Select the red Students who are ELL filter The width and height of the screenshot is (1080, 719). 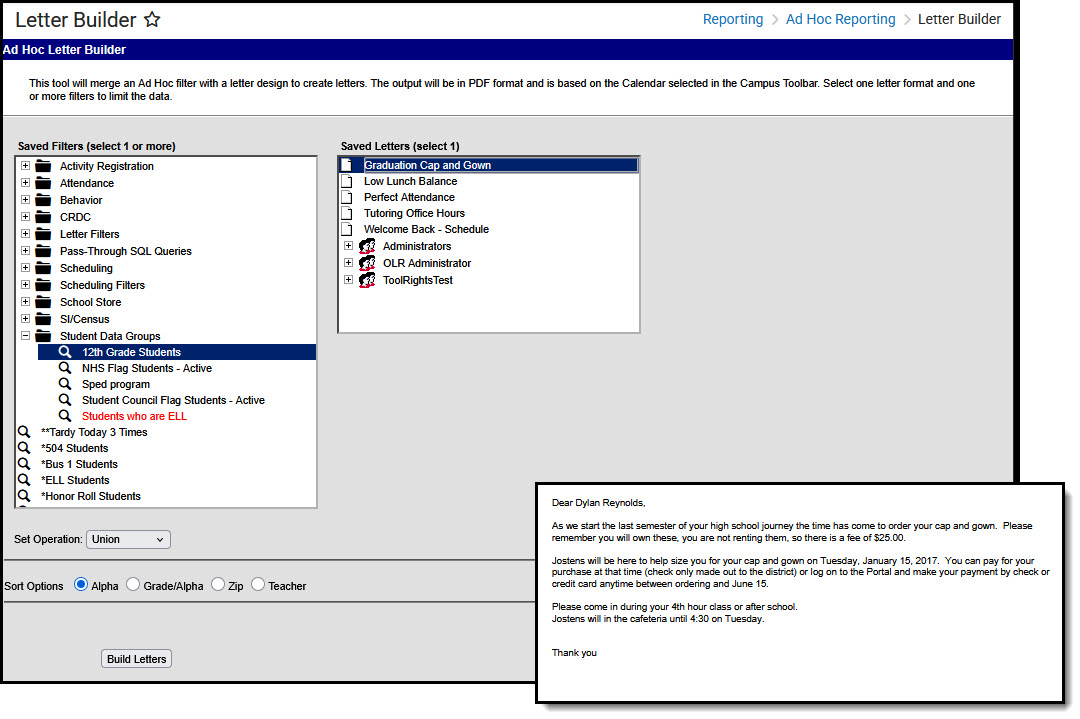pos(134,416)
